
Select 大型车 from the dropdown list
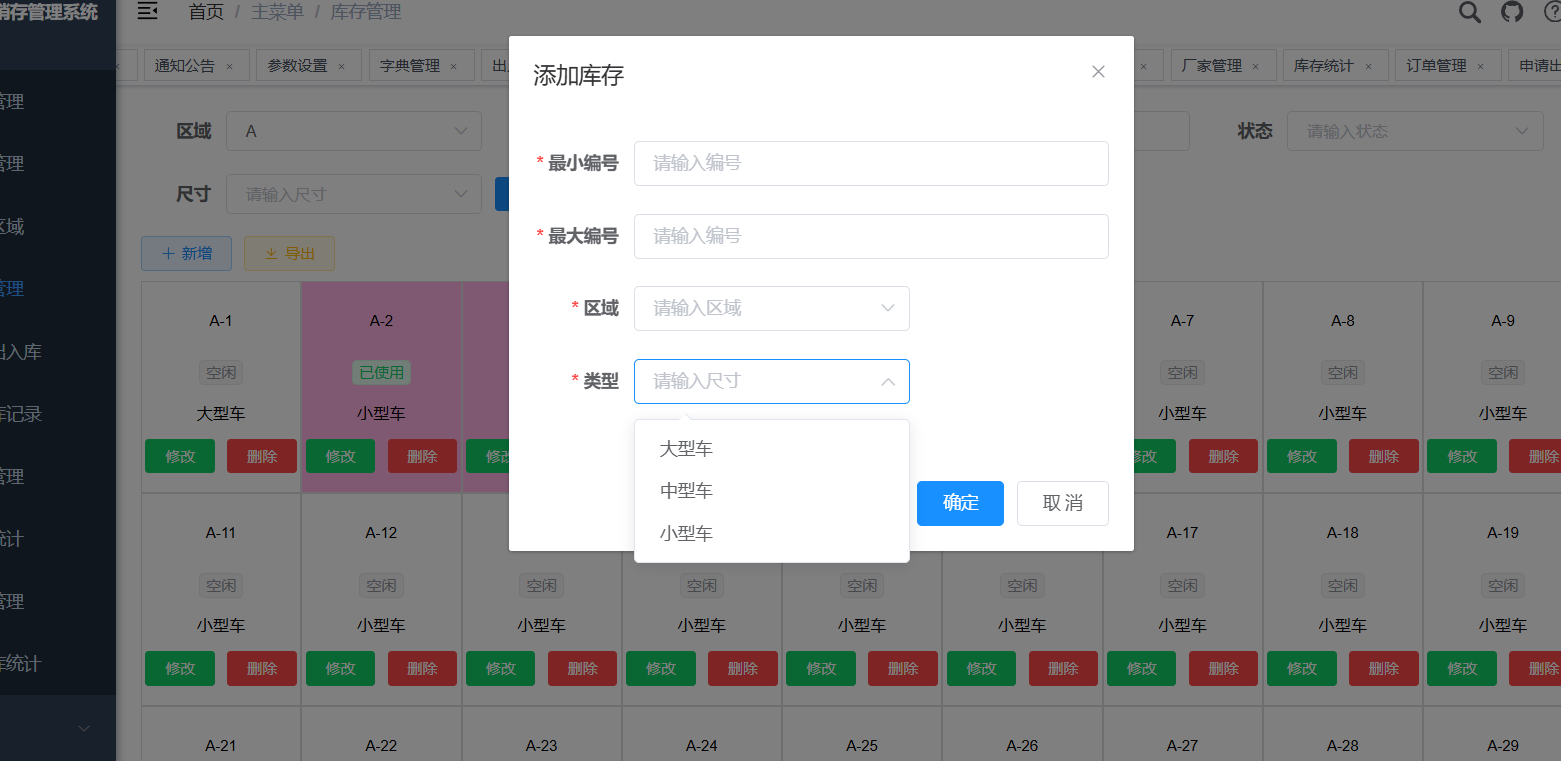click(x=772, y=449)
